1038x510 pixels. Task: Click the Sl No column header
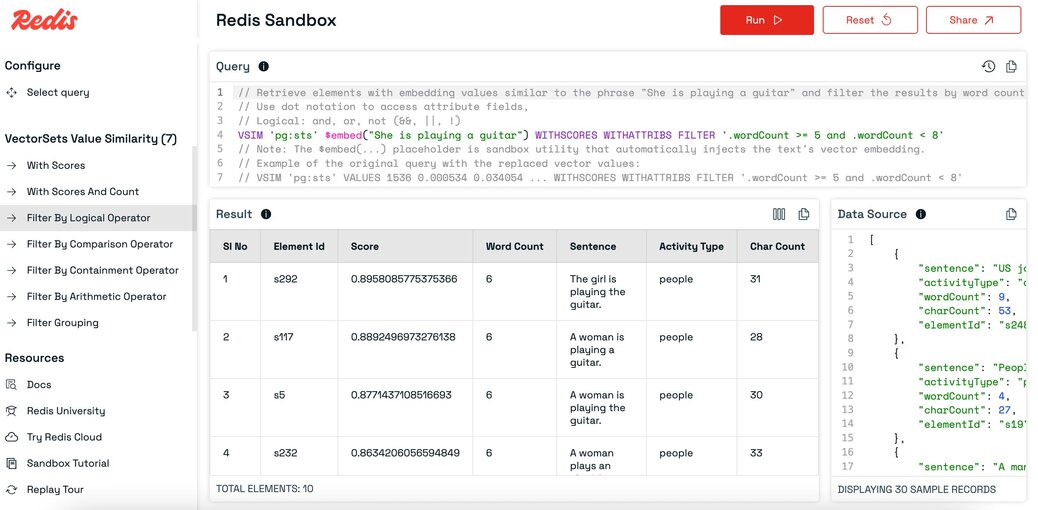click(235, 246)
